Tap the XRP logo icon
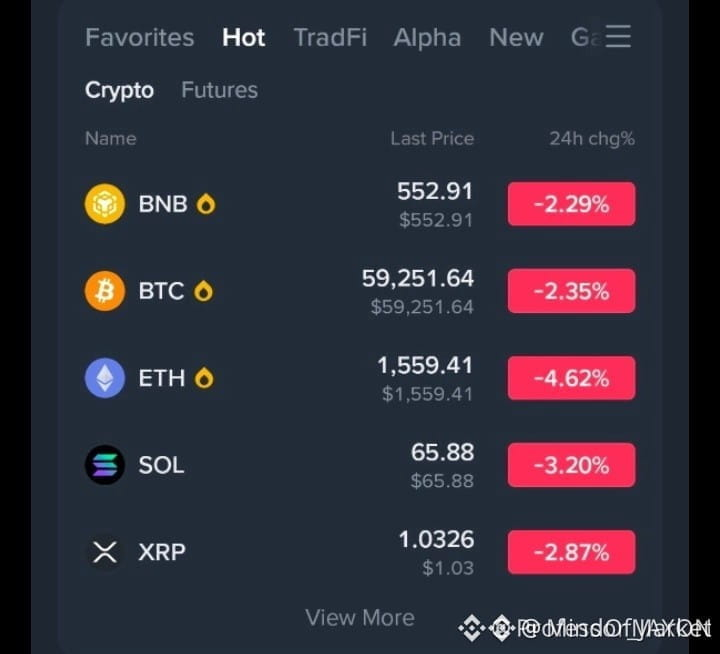Viewport: 720px width, 654px height. (x=105, y=552)
